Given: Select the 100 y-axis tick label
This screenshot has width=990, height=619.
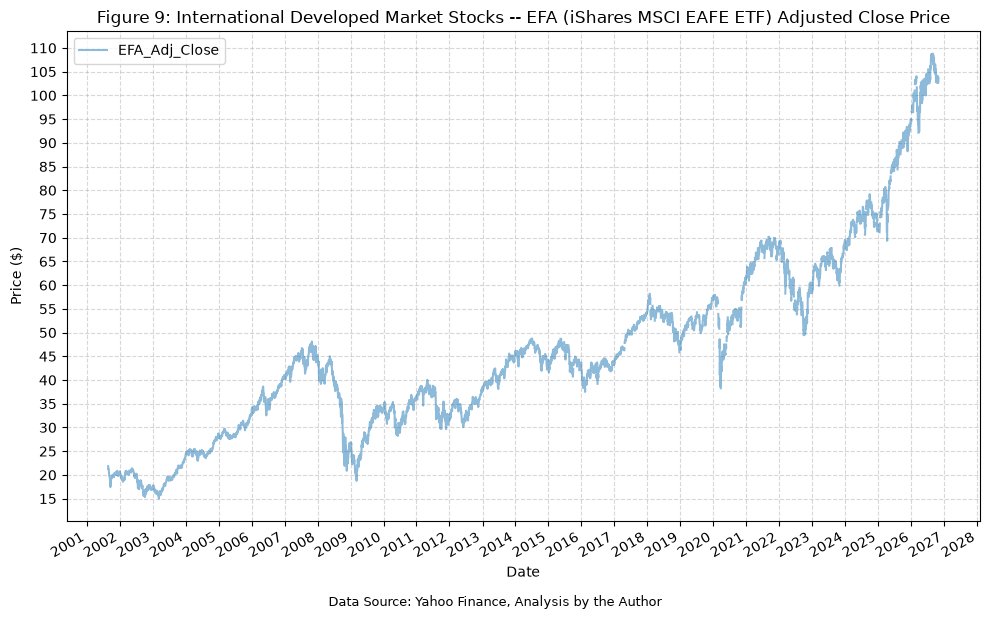Looking at the screenshot, I should pos(43,96).
